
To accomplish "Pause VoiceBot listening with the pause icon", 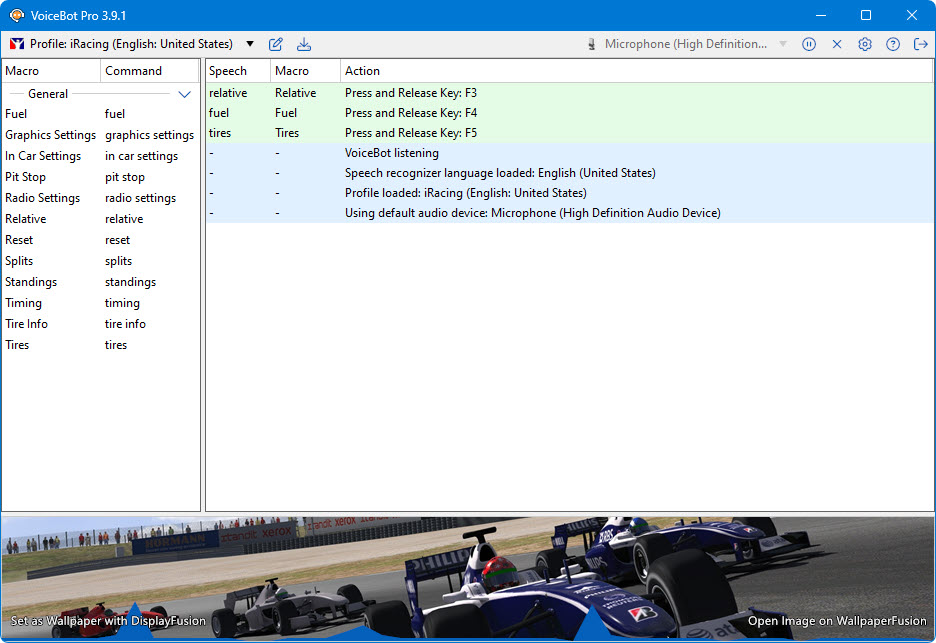I will click(809, 44).
